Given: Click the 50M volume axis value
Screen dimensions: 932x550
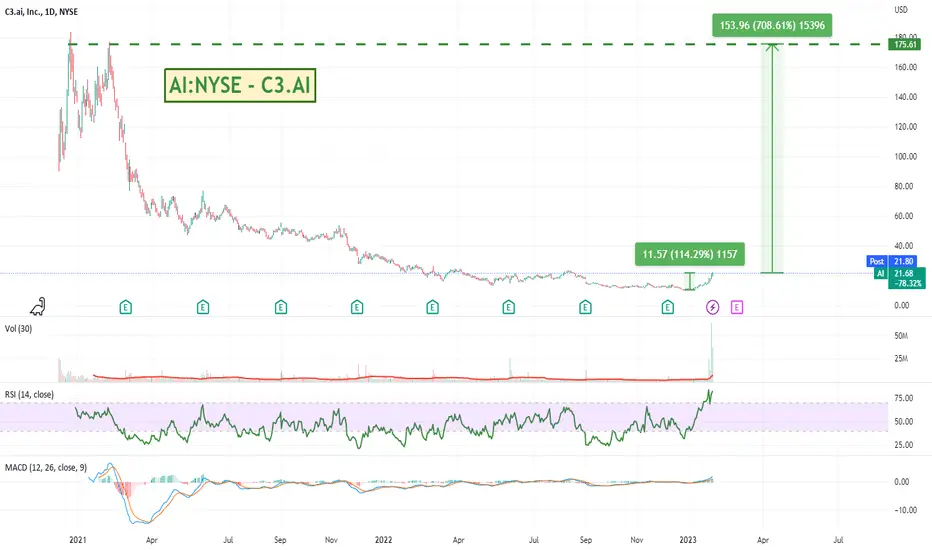Looking at the screenshot, I should pos(901,336).
